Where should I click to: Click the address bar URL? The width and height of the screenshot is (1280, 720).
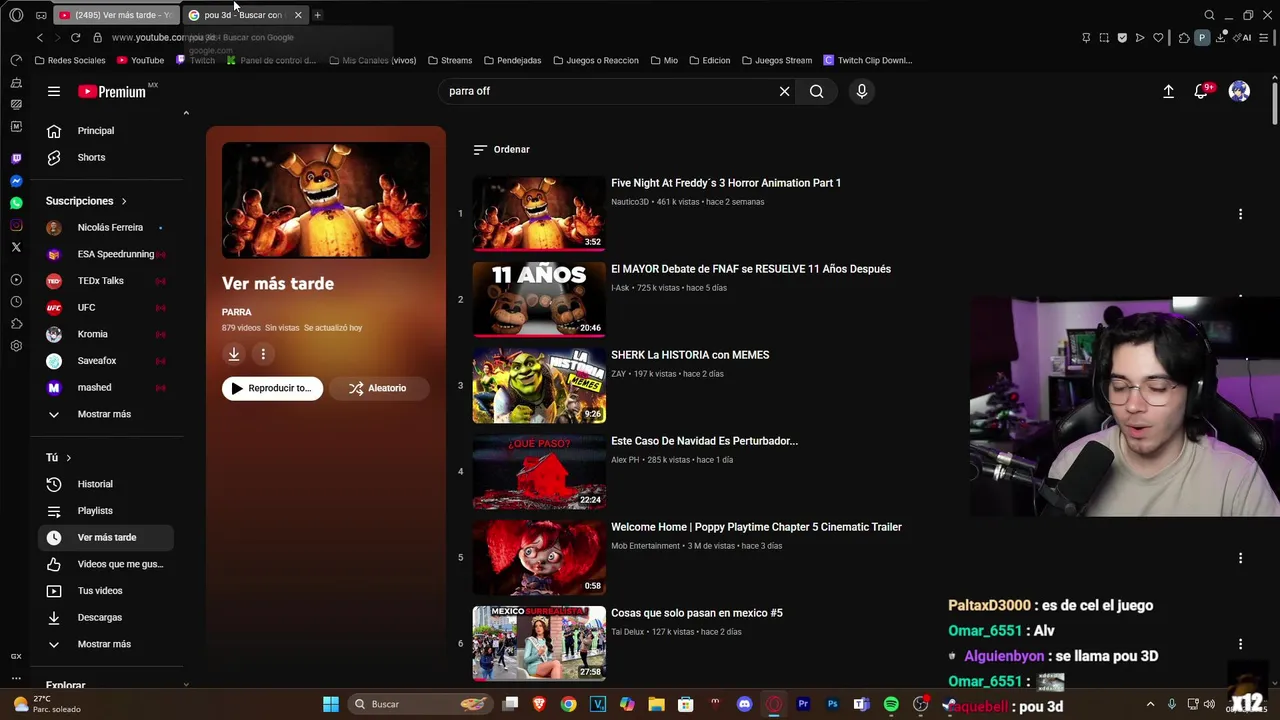150,38
